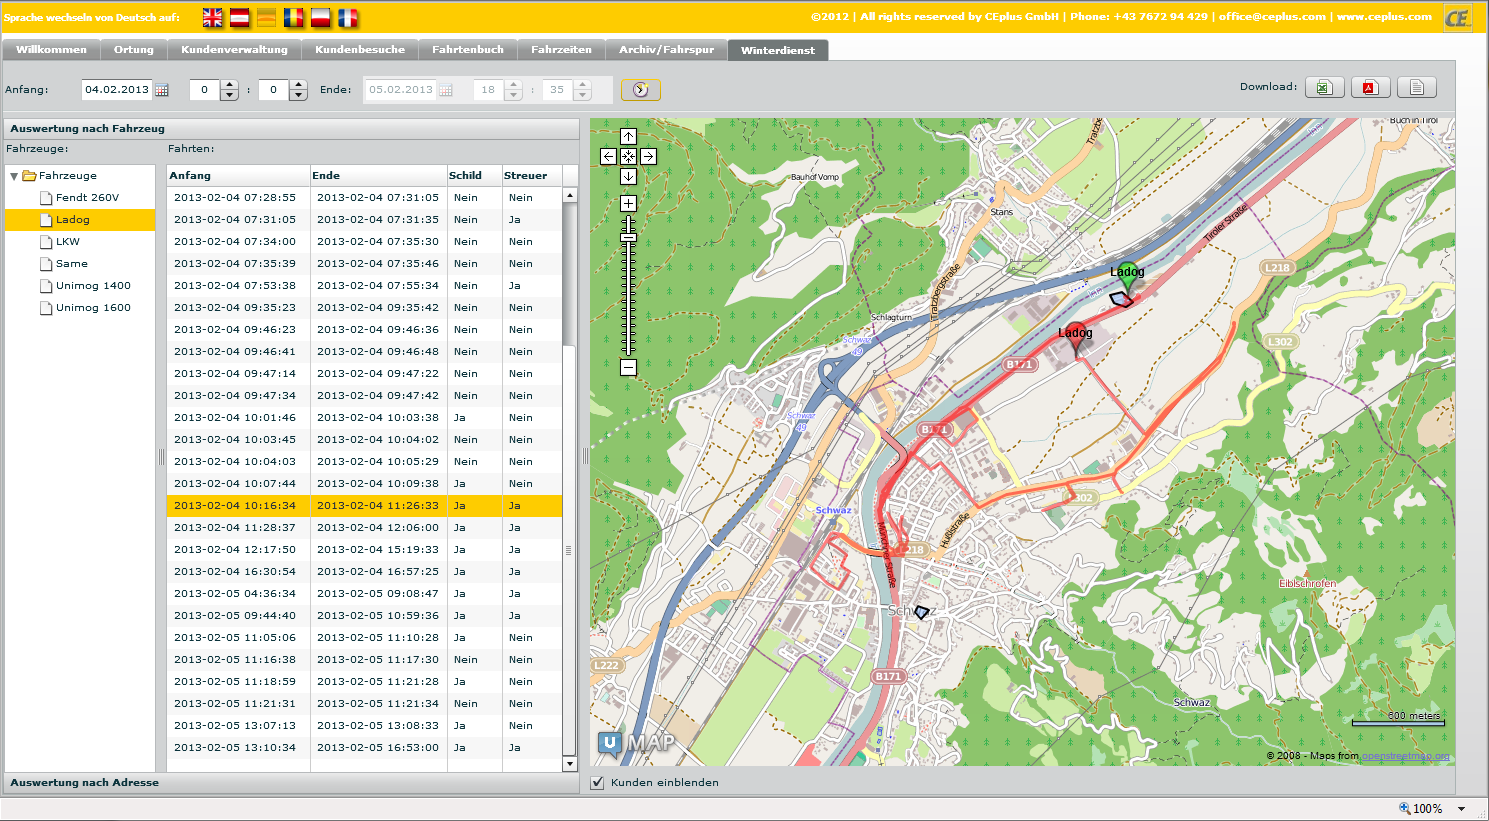Download report as plain text document

pos(1416,88)
